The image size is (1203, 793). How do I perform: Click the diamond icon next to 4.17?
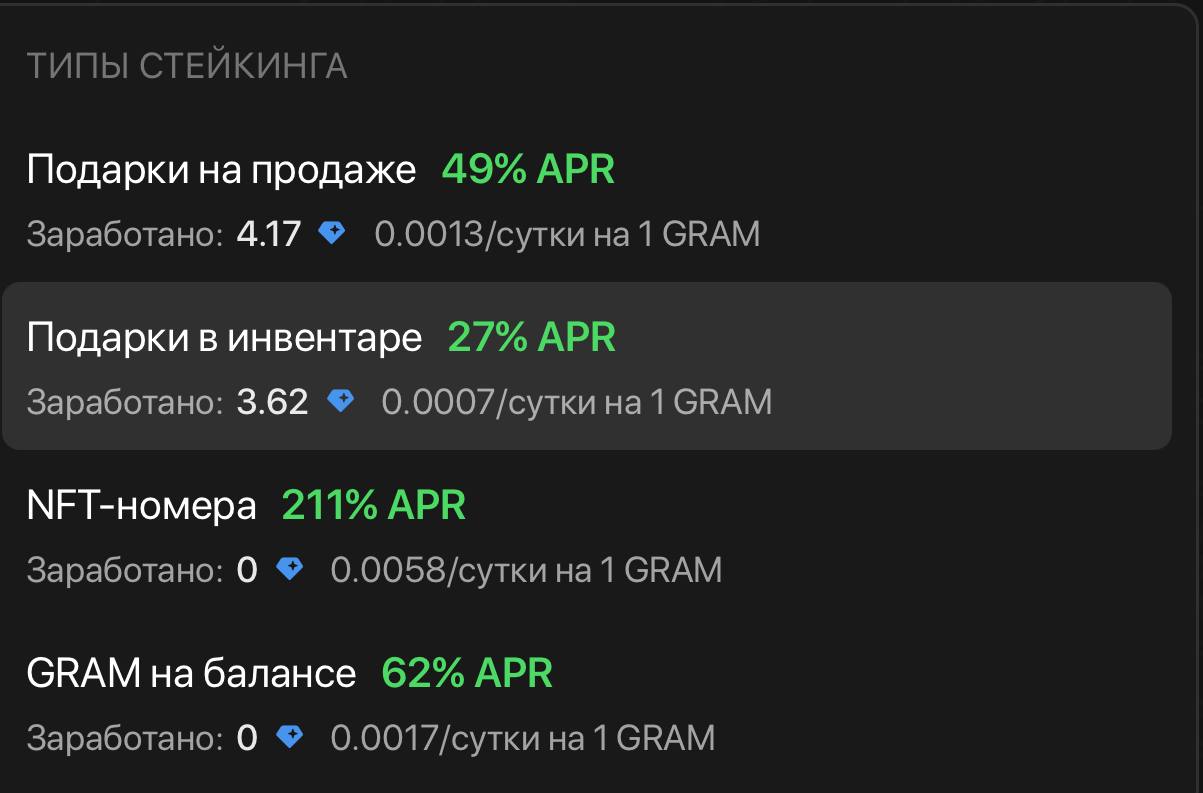click(x=332, y=233)
